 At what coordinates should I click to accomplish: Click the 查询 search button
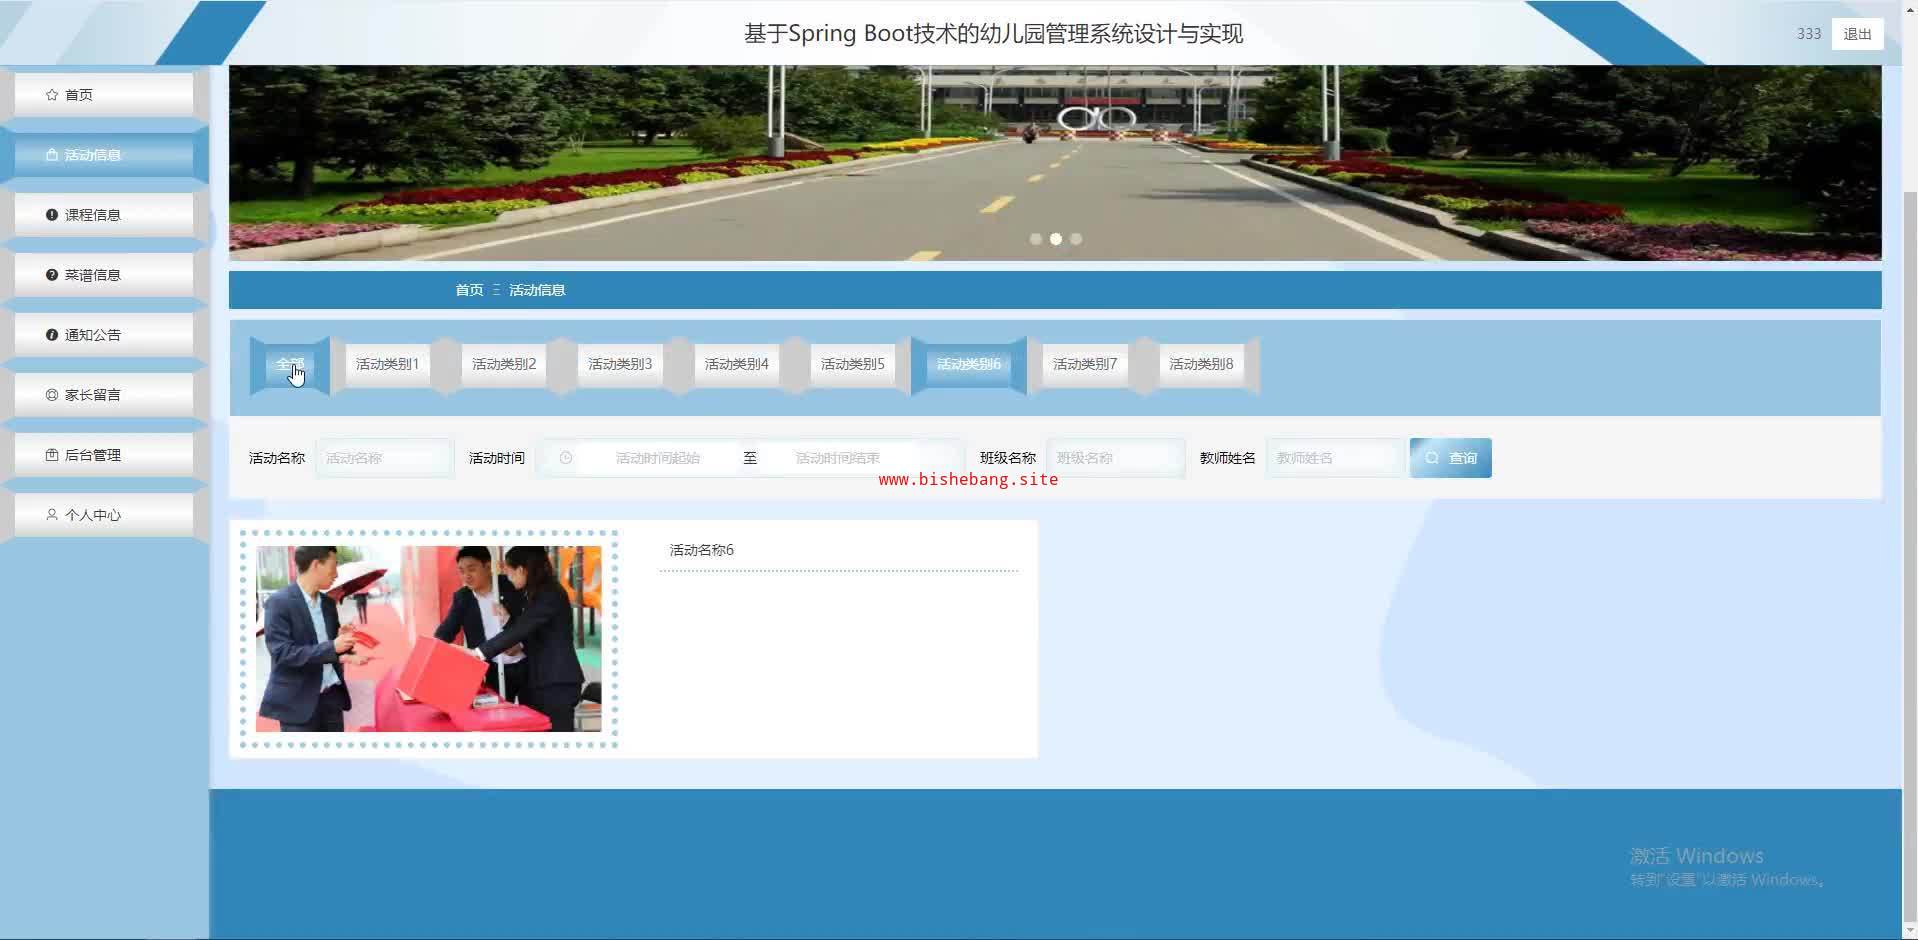pyautogui.click(x=1450, y=458)
